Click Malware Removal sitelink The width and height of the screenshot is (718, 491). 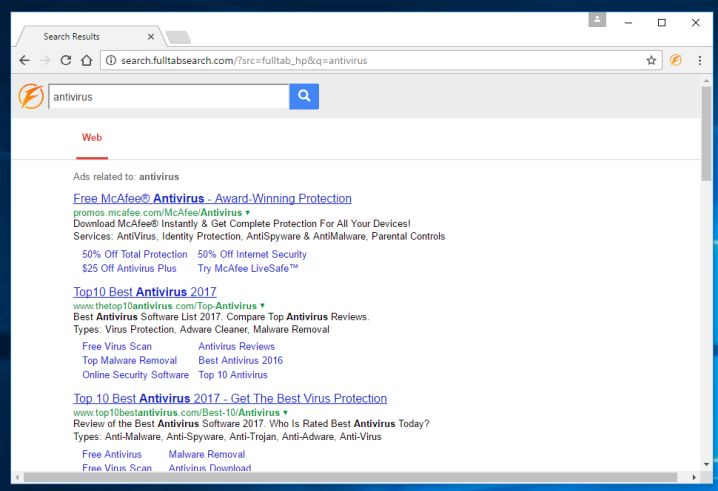pyautogui.click(x=207, y=454)
